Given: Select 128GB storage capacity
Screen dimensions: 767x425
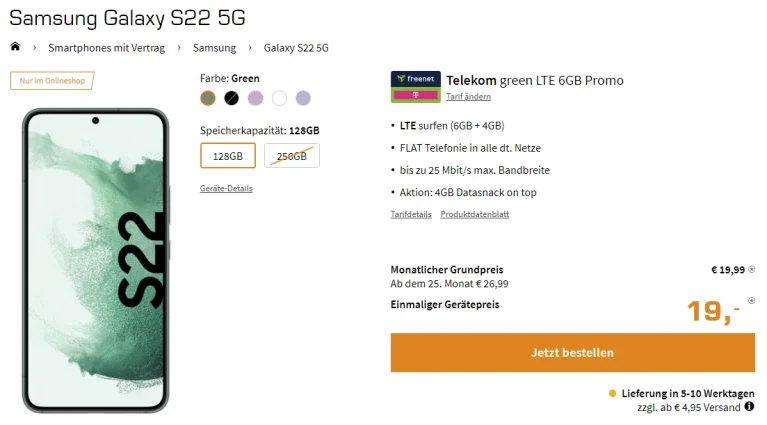Looking at the screenshot, I should [228, 156].
